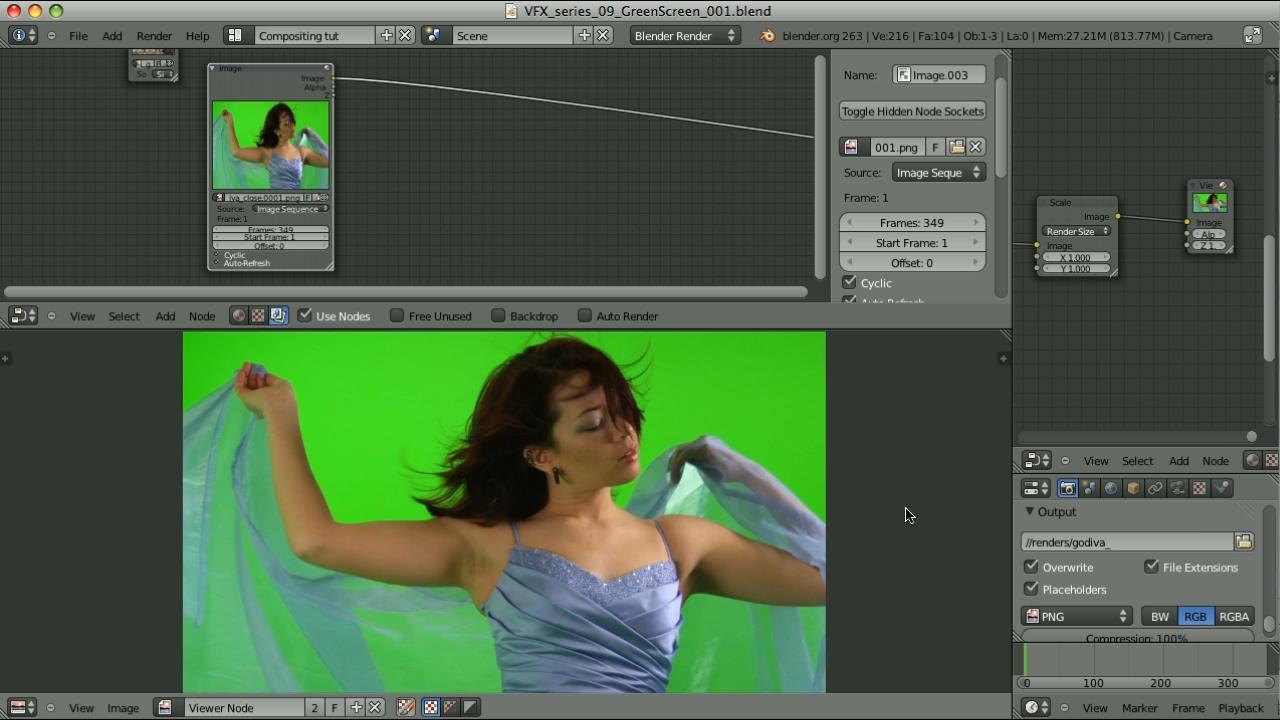Enable the Auto Render checkbox
Screen dimensions: 1280x720
pyautogui.click(x=585, y=315)
